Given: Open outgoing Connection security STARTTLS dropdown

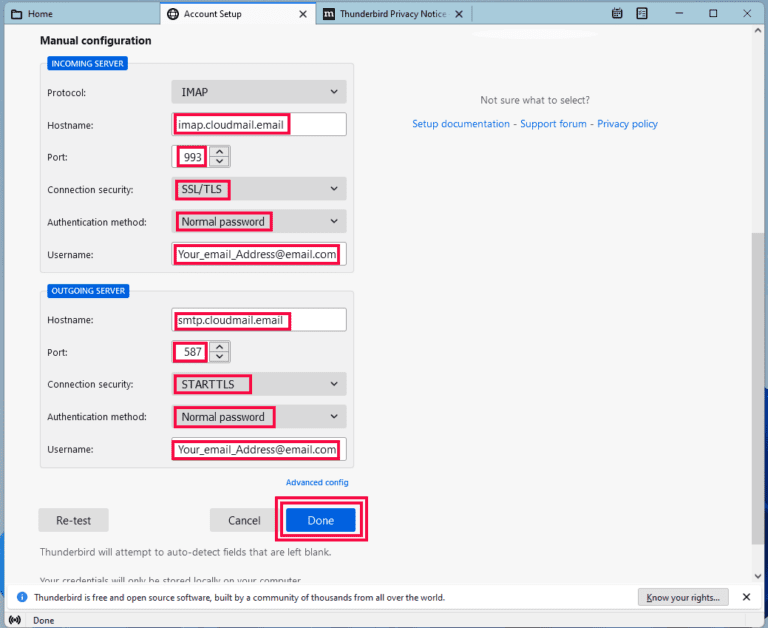Looking at the screenshot, I should (x=259, y=384).
